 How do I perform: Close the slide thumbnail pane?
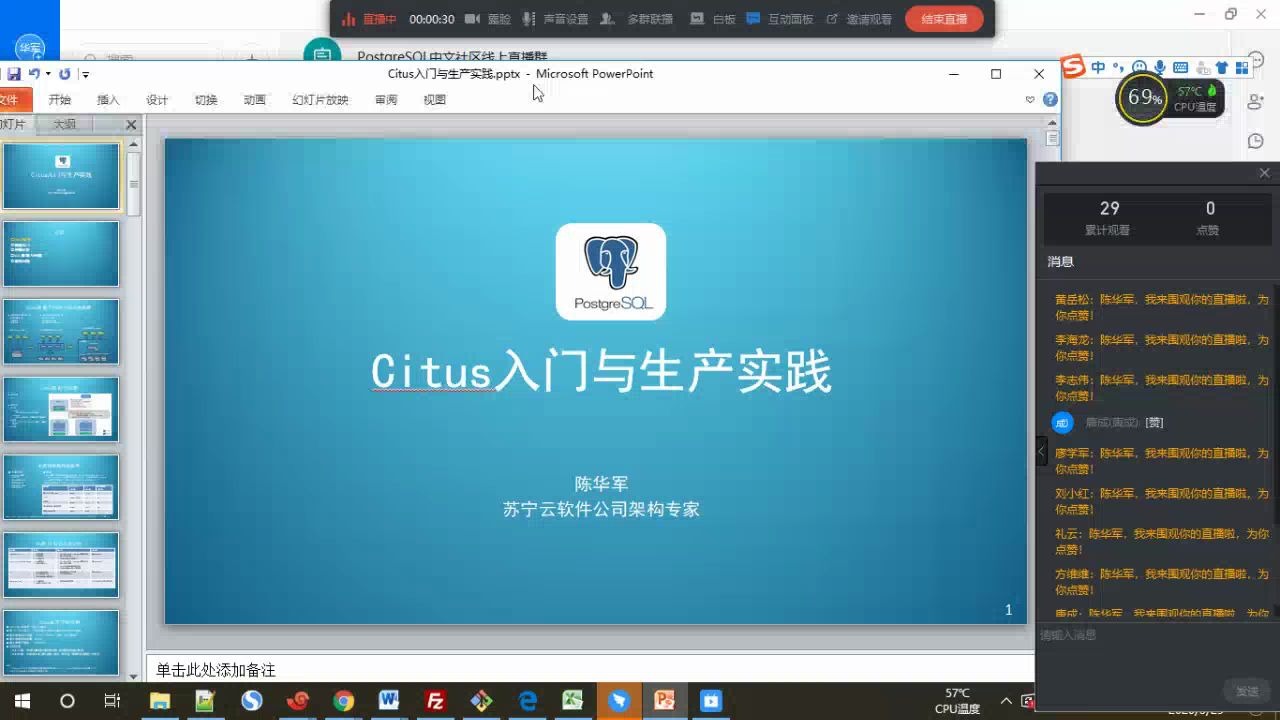pos(130,124)
